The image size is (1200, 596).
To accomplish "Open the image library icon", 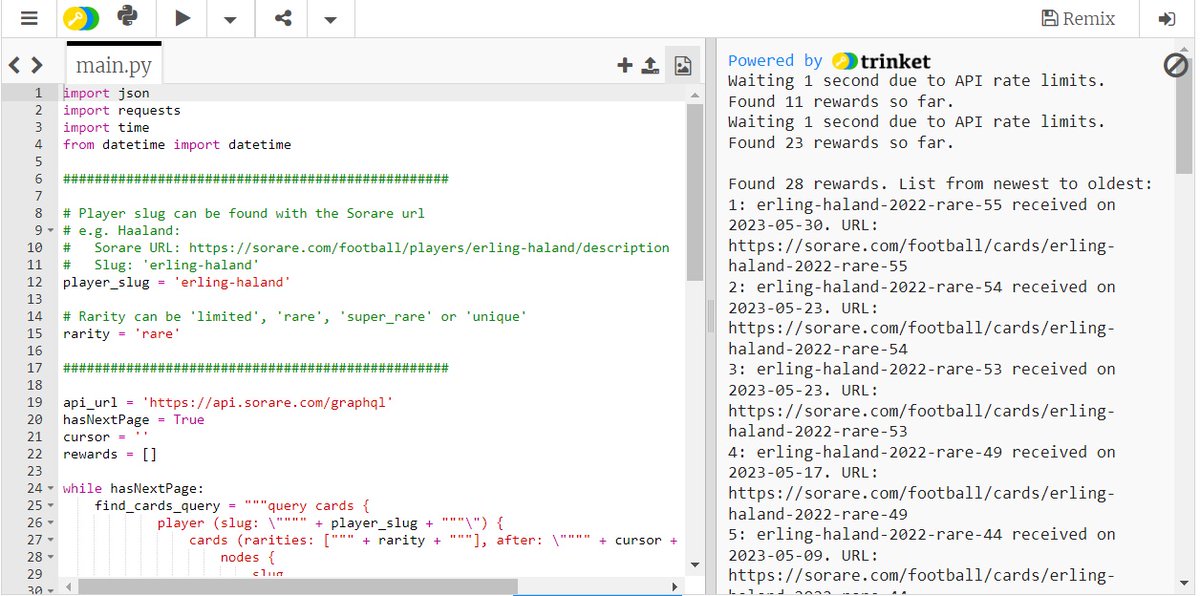I will 683,66.
